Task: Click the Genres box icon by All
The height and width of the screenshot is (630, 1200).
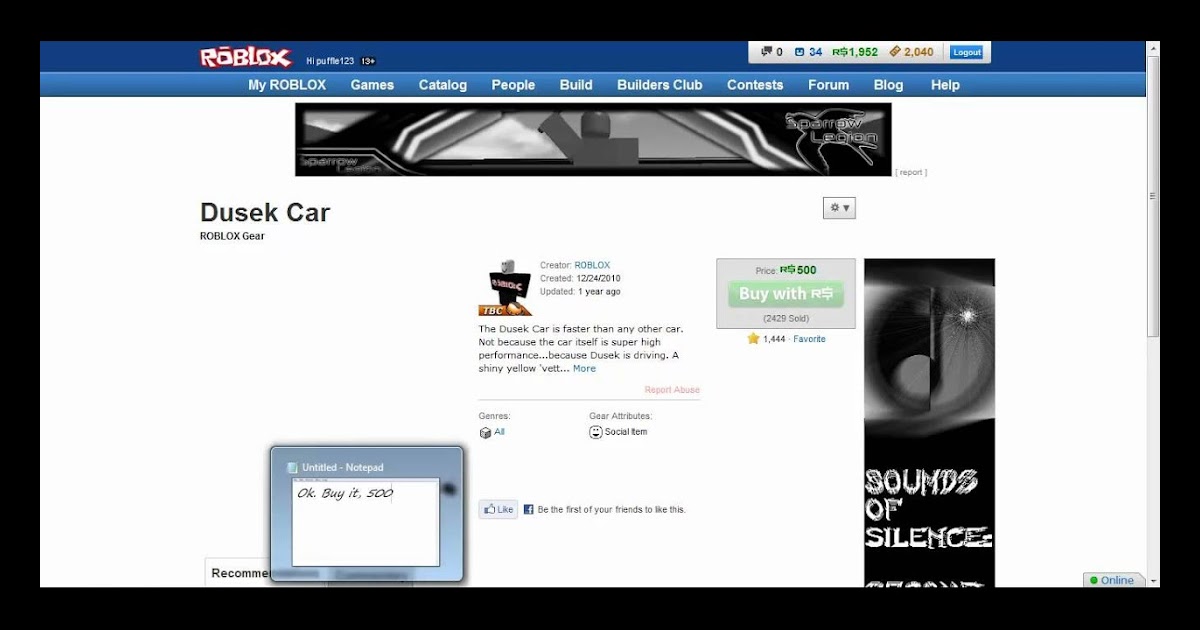Action: tap(485, 432)
